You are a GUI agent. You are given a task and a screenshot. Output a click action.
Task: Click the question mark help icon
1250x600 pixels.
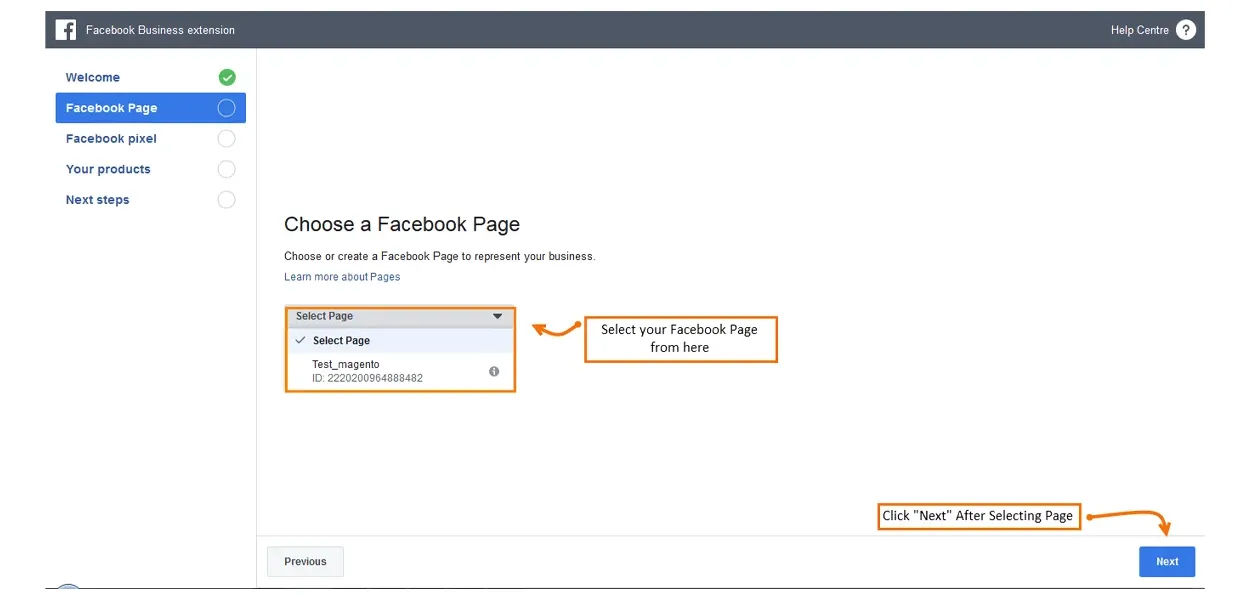click(x=1185, y=30)
